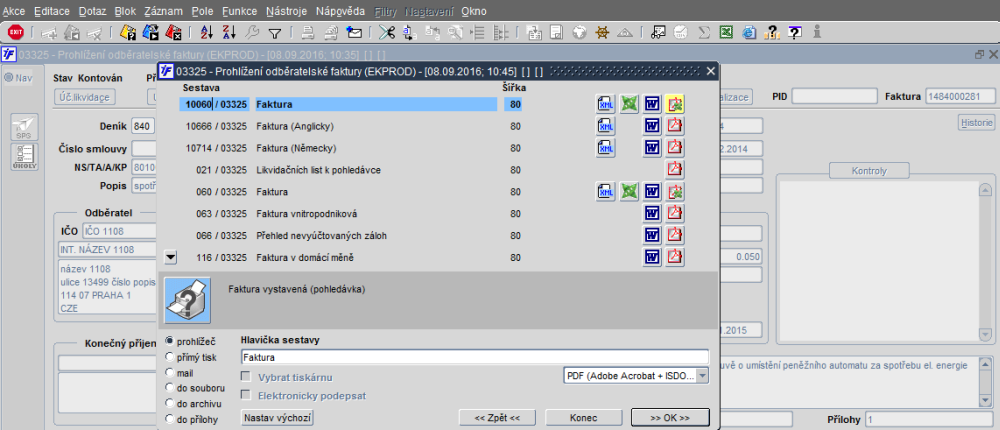The height and width of the screenshot is (430, 1000).
Task: Open Excel export for 10060 Faktura row
Action: pos(629,103)
